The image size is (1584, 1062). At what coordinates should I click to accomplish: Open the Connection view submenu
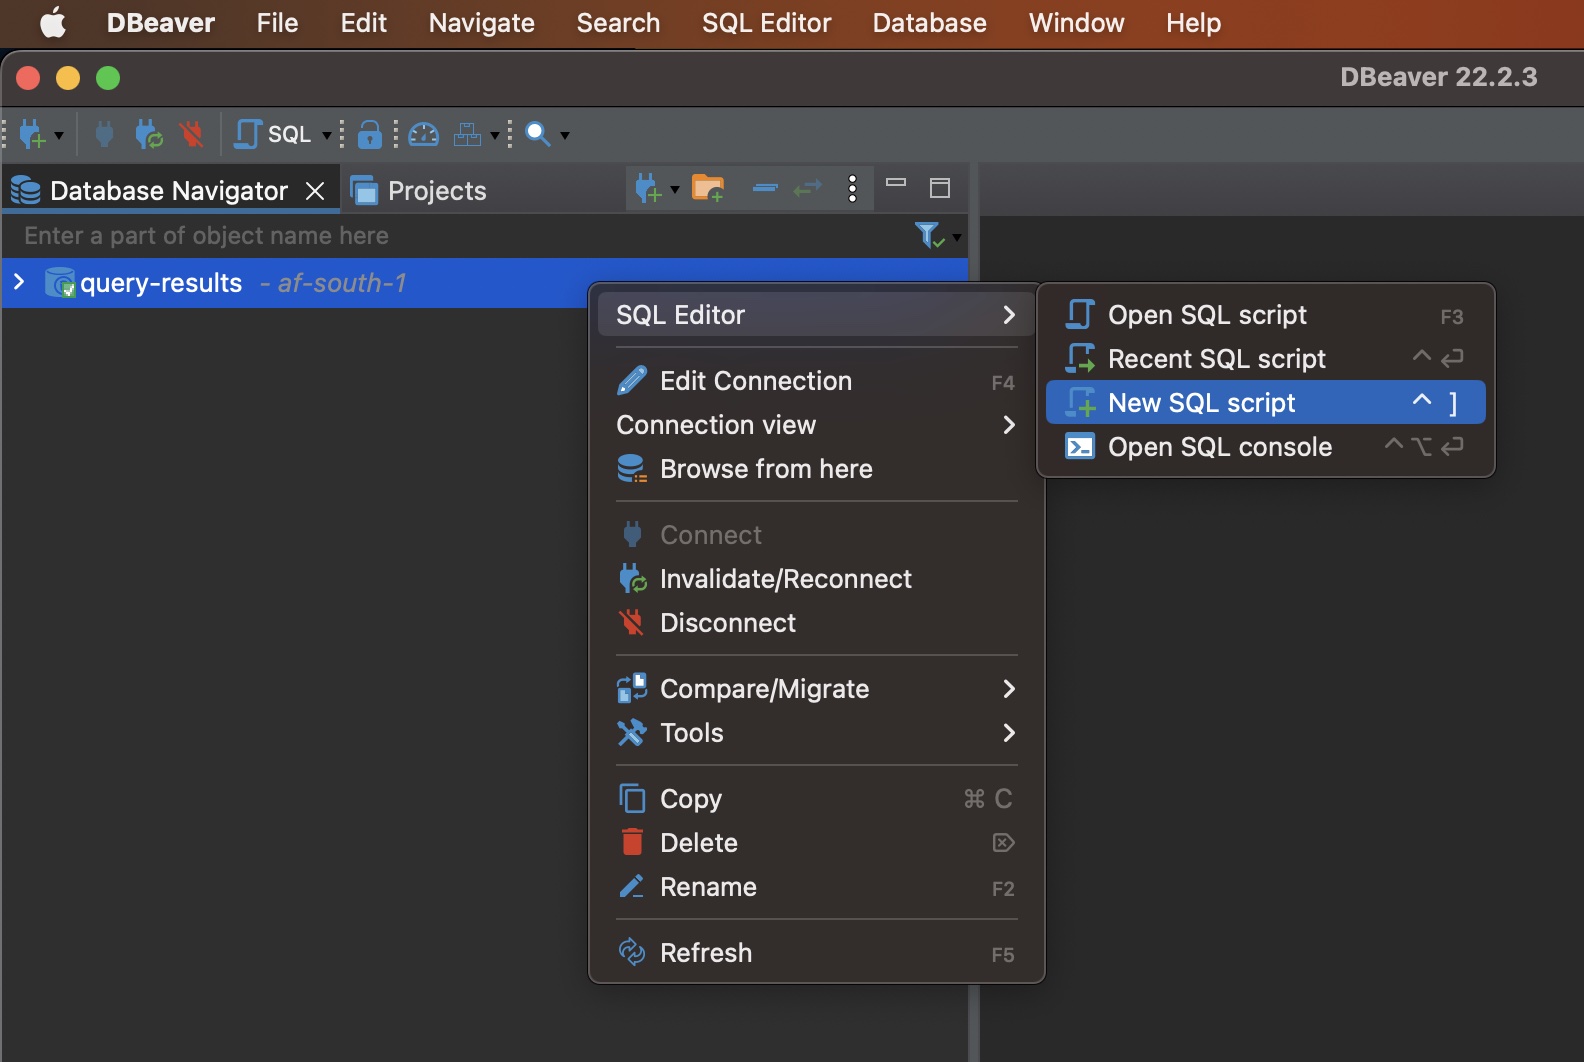(x=817, y=425)
